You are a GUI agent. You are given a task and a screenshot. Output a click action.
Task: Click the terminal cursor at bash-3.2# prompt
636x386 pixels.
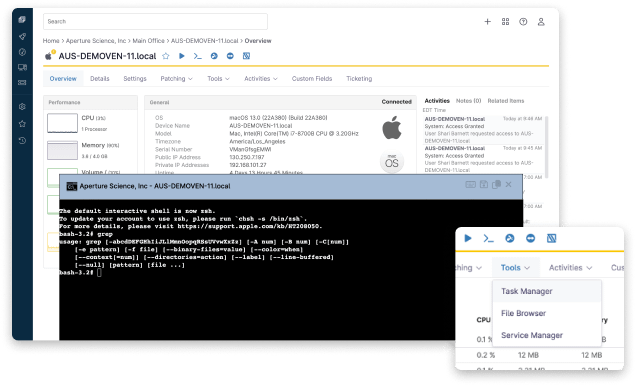coord(99,272)
